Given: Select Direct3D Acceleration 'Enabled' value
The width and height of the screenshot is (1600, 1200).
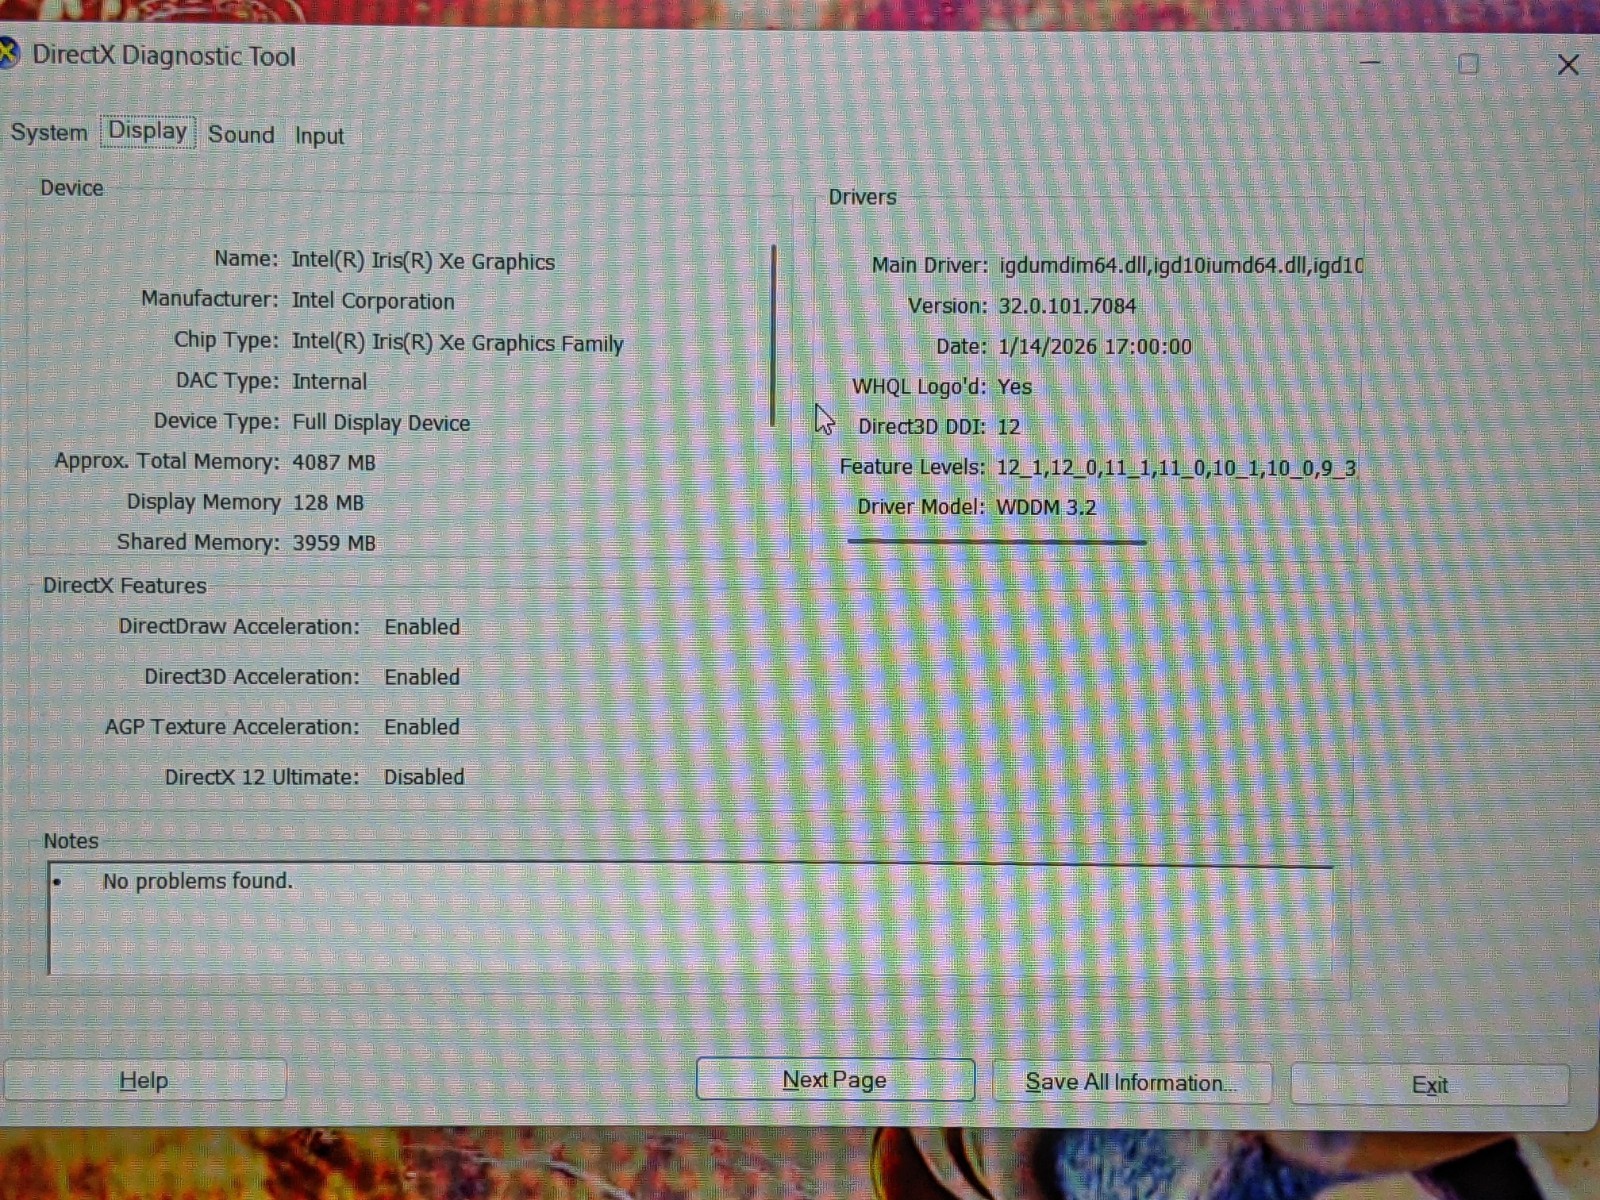Looking at the screenshot, I should [422, 677].
